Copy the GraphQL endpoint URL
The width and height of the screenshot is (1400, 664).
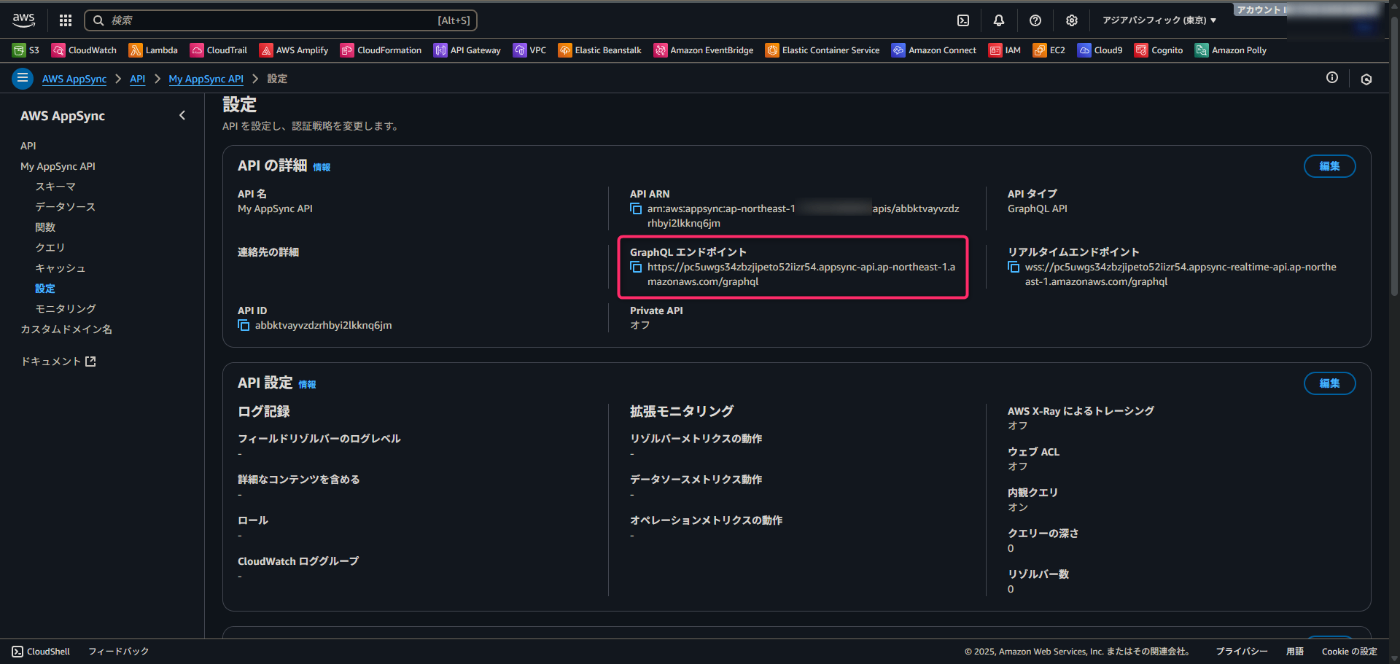point(636,268)
